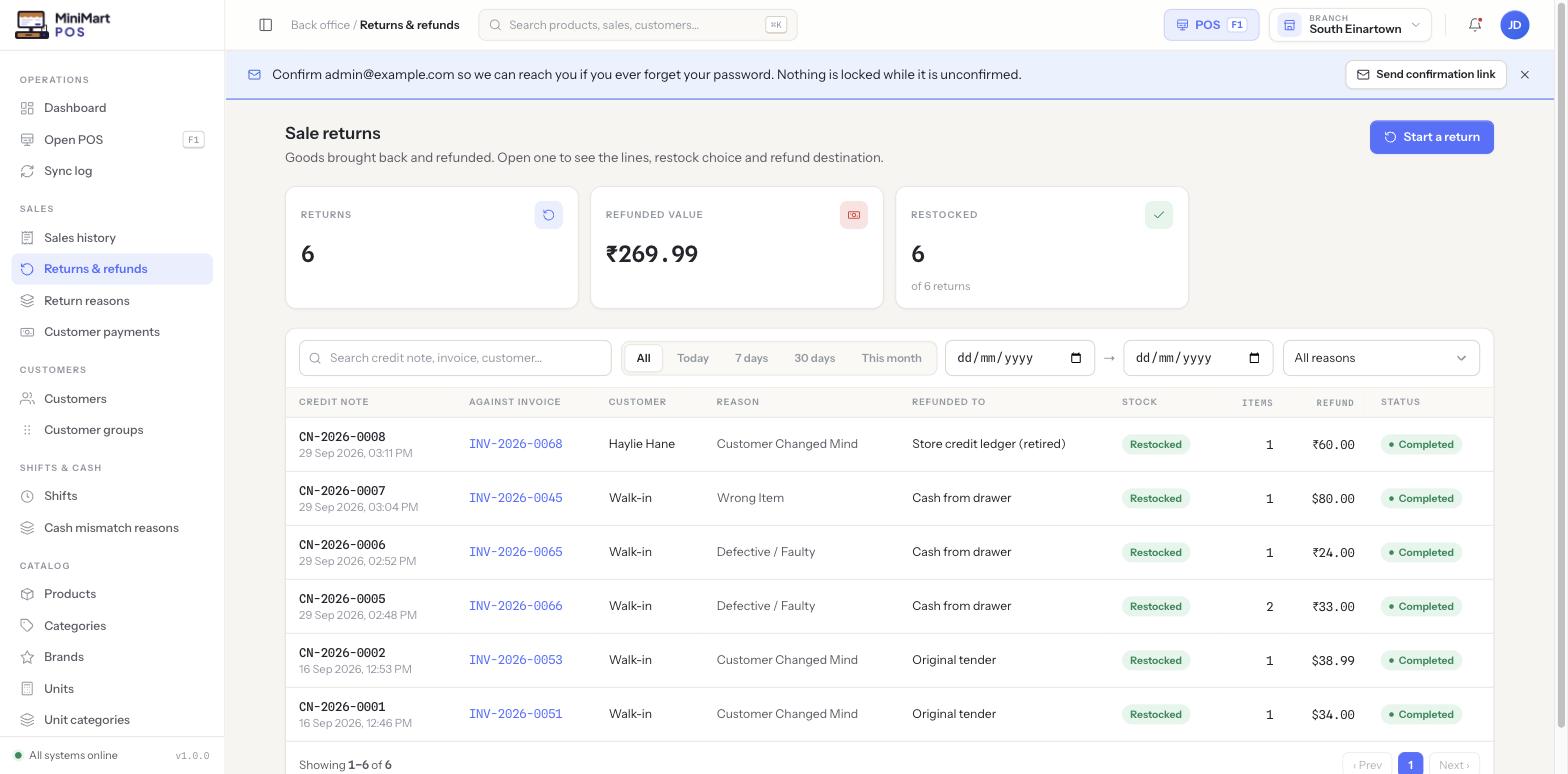Click the MiniMart POS logo
The height and width of the screenshot is (774, 1568).
coord(63,25)
